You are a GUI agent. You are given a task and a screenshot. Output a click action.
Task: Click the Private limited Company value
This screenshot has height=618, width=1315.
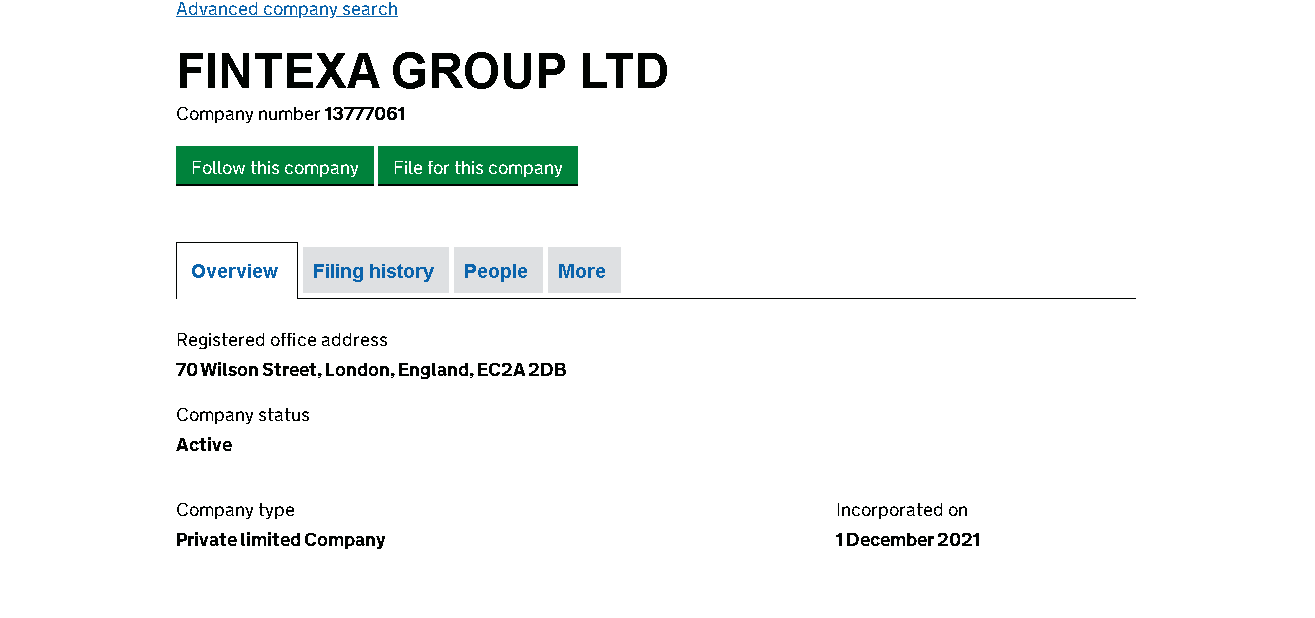click(281, 540)
